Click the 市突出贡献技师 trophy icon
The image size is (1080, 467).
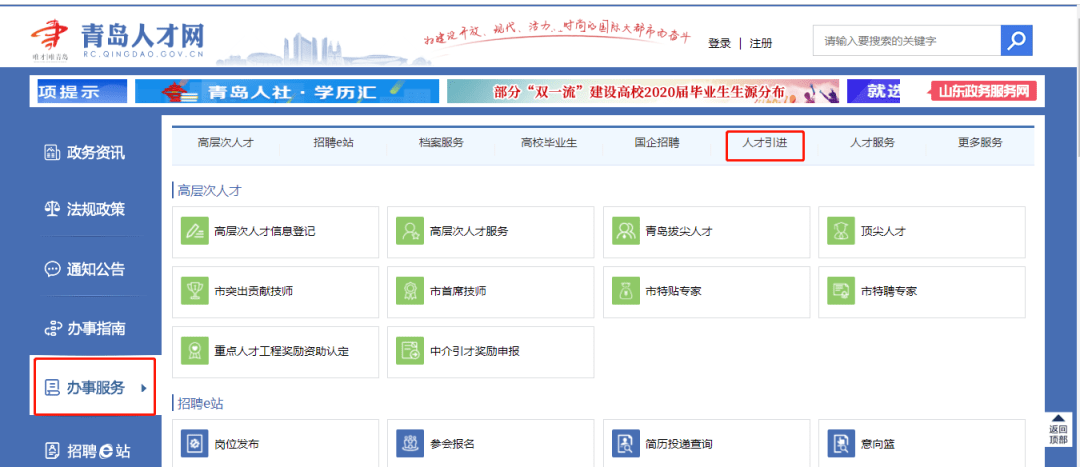tap(193, 291)
